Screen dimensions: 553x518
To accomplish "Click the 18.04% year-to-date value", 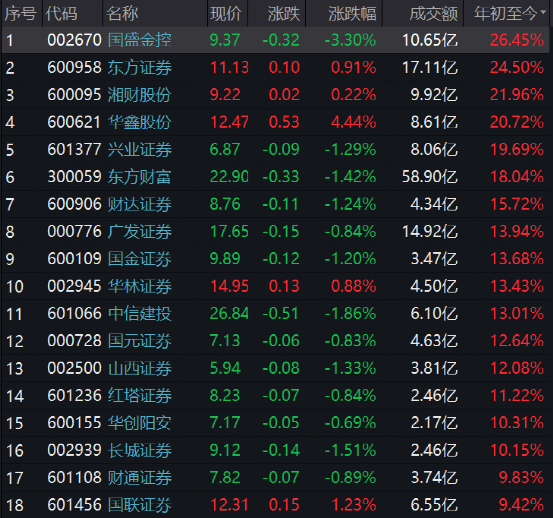I will tap(517, 177).
